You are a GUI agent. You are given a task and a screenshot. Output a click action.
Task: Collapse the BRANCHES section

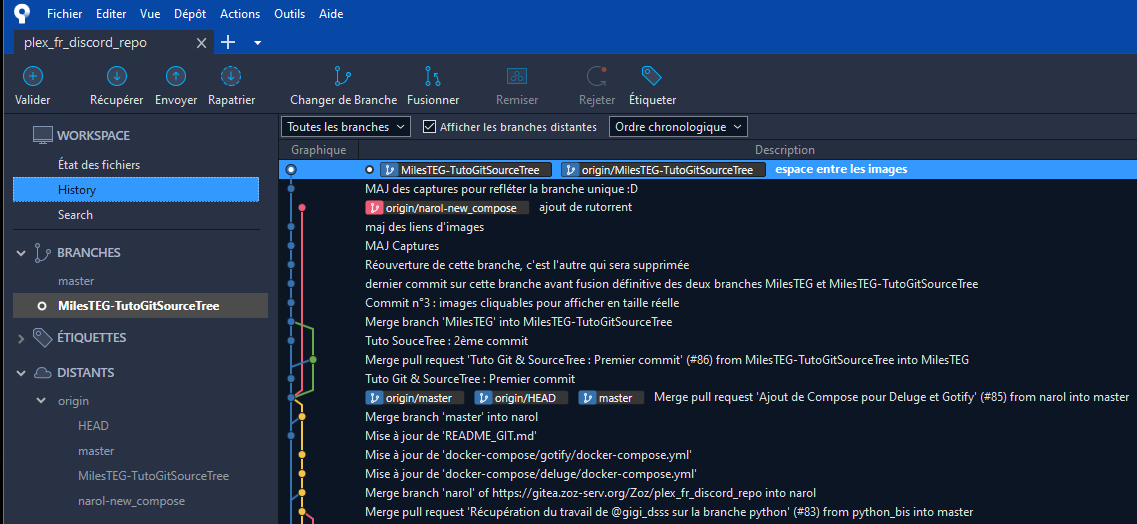click(x=20, y=253)
